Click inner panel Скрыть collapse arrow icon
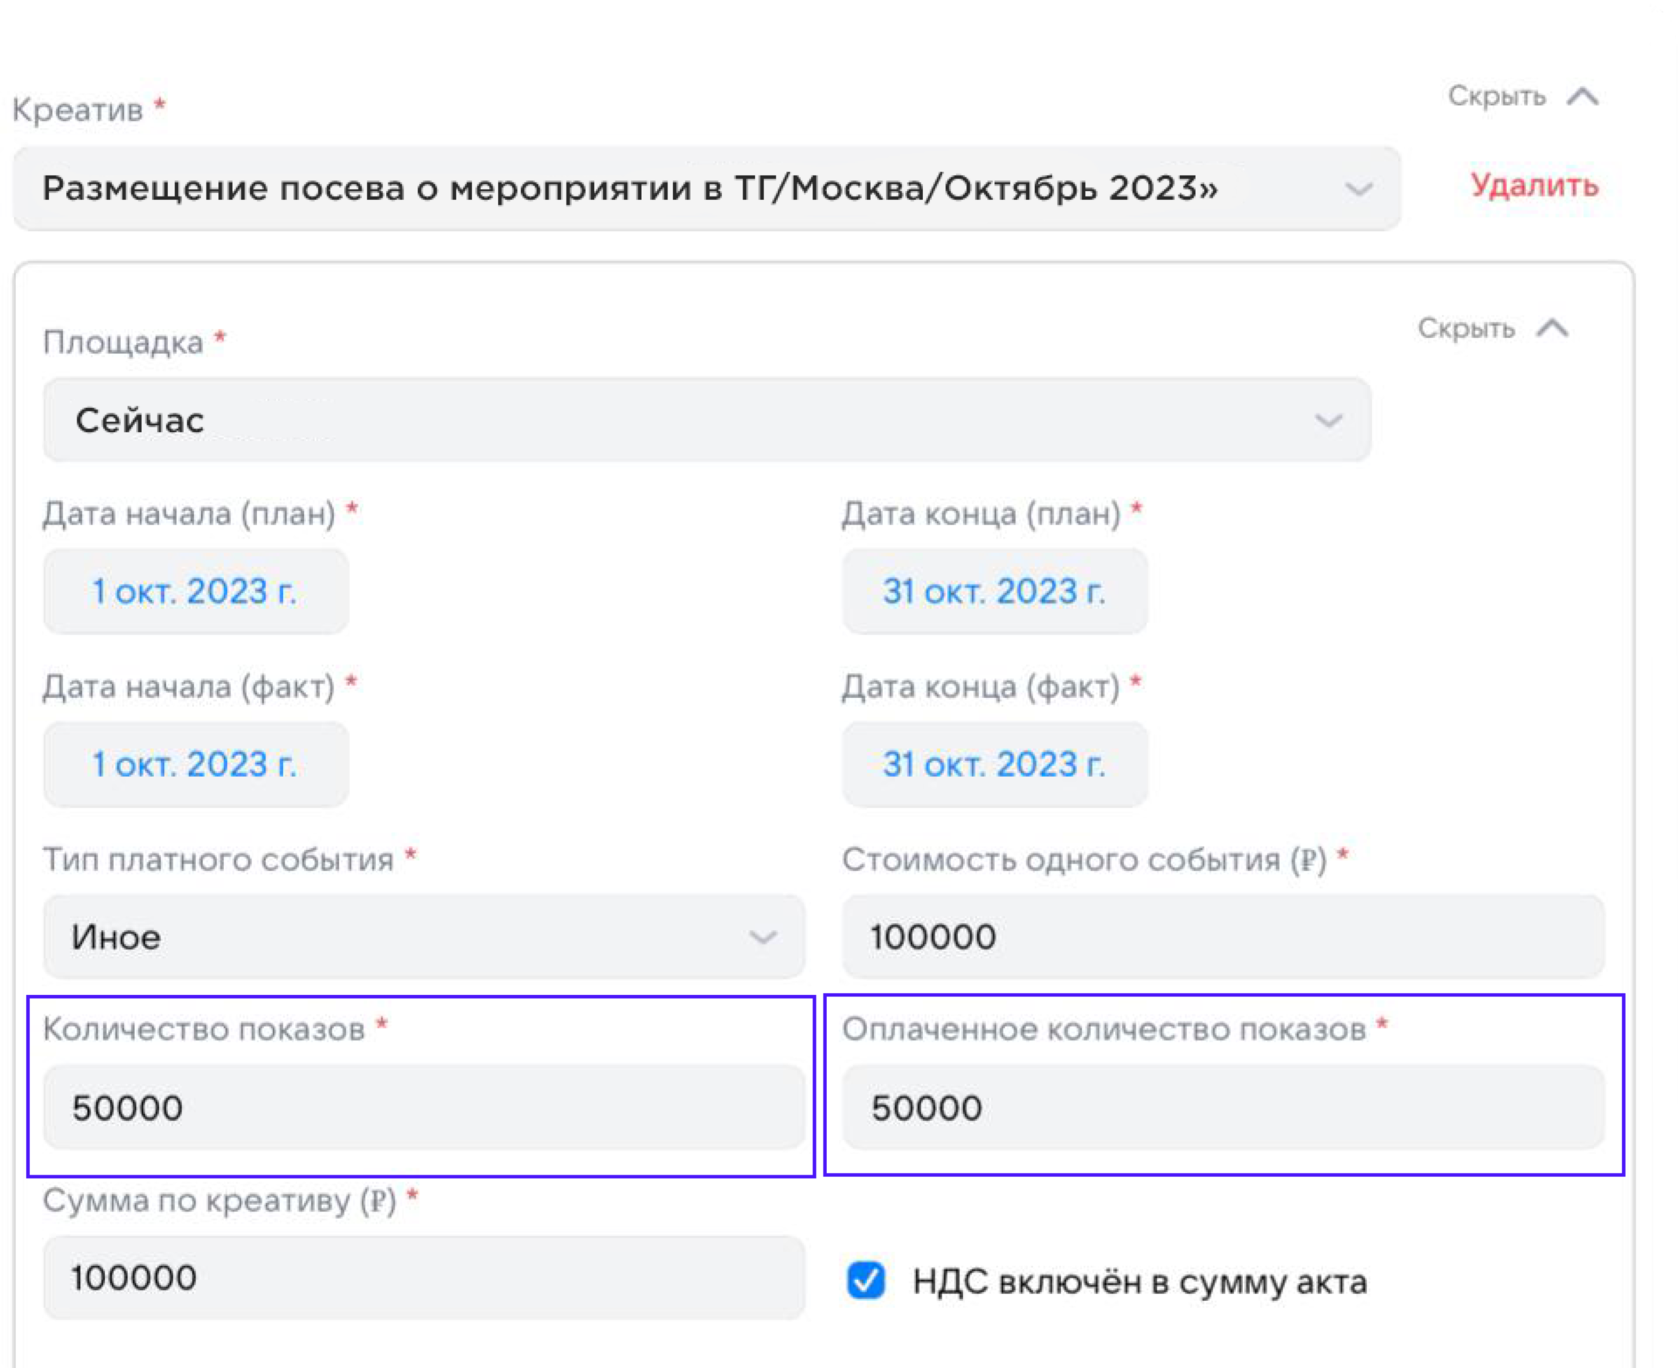 coord(1553,329)
